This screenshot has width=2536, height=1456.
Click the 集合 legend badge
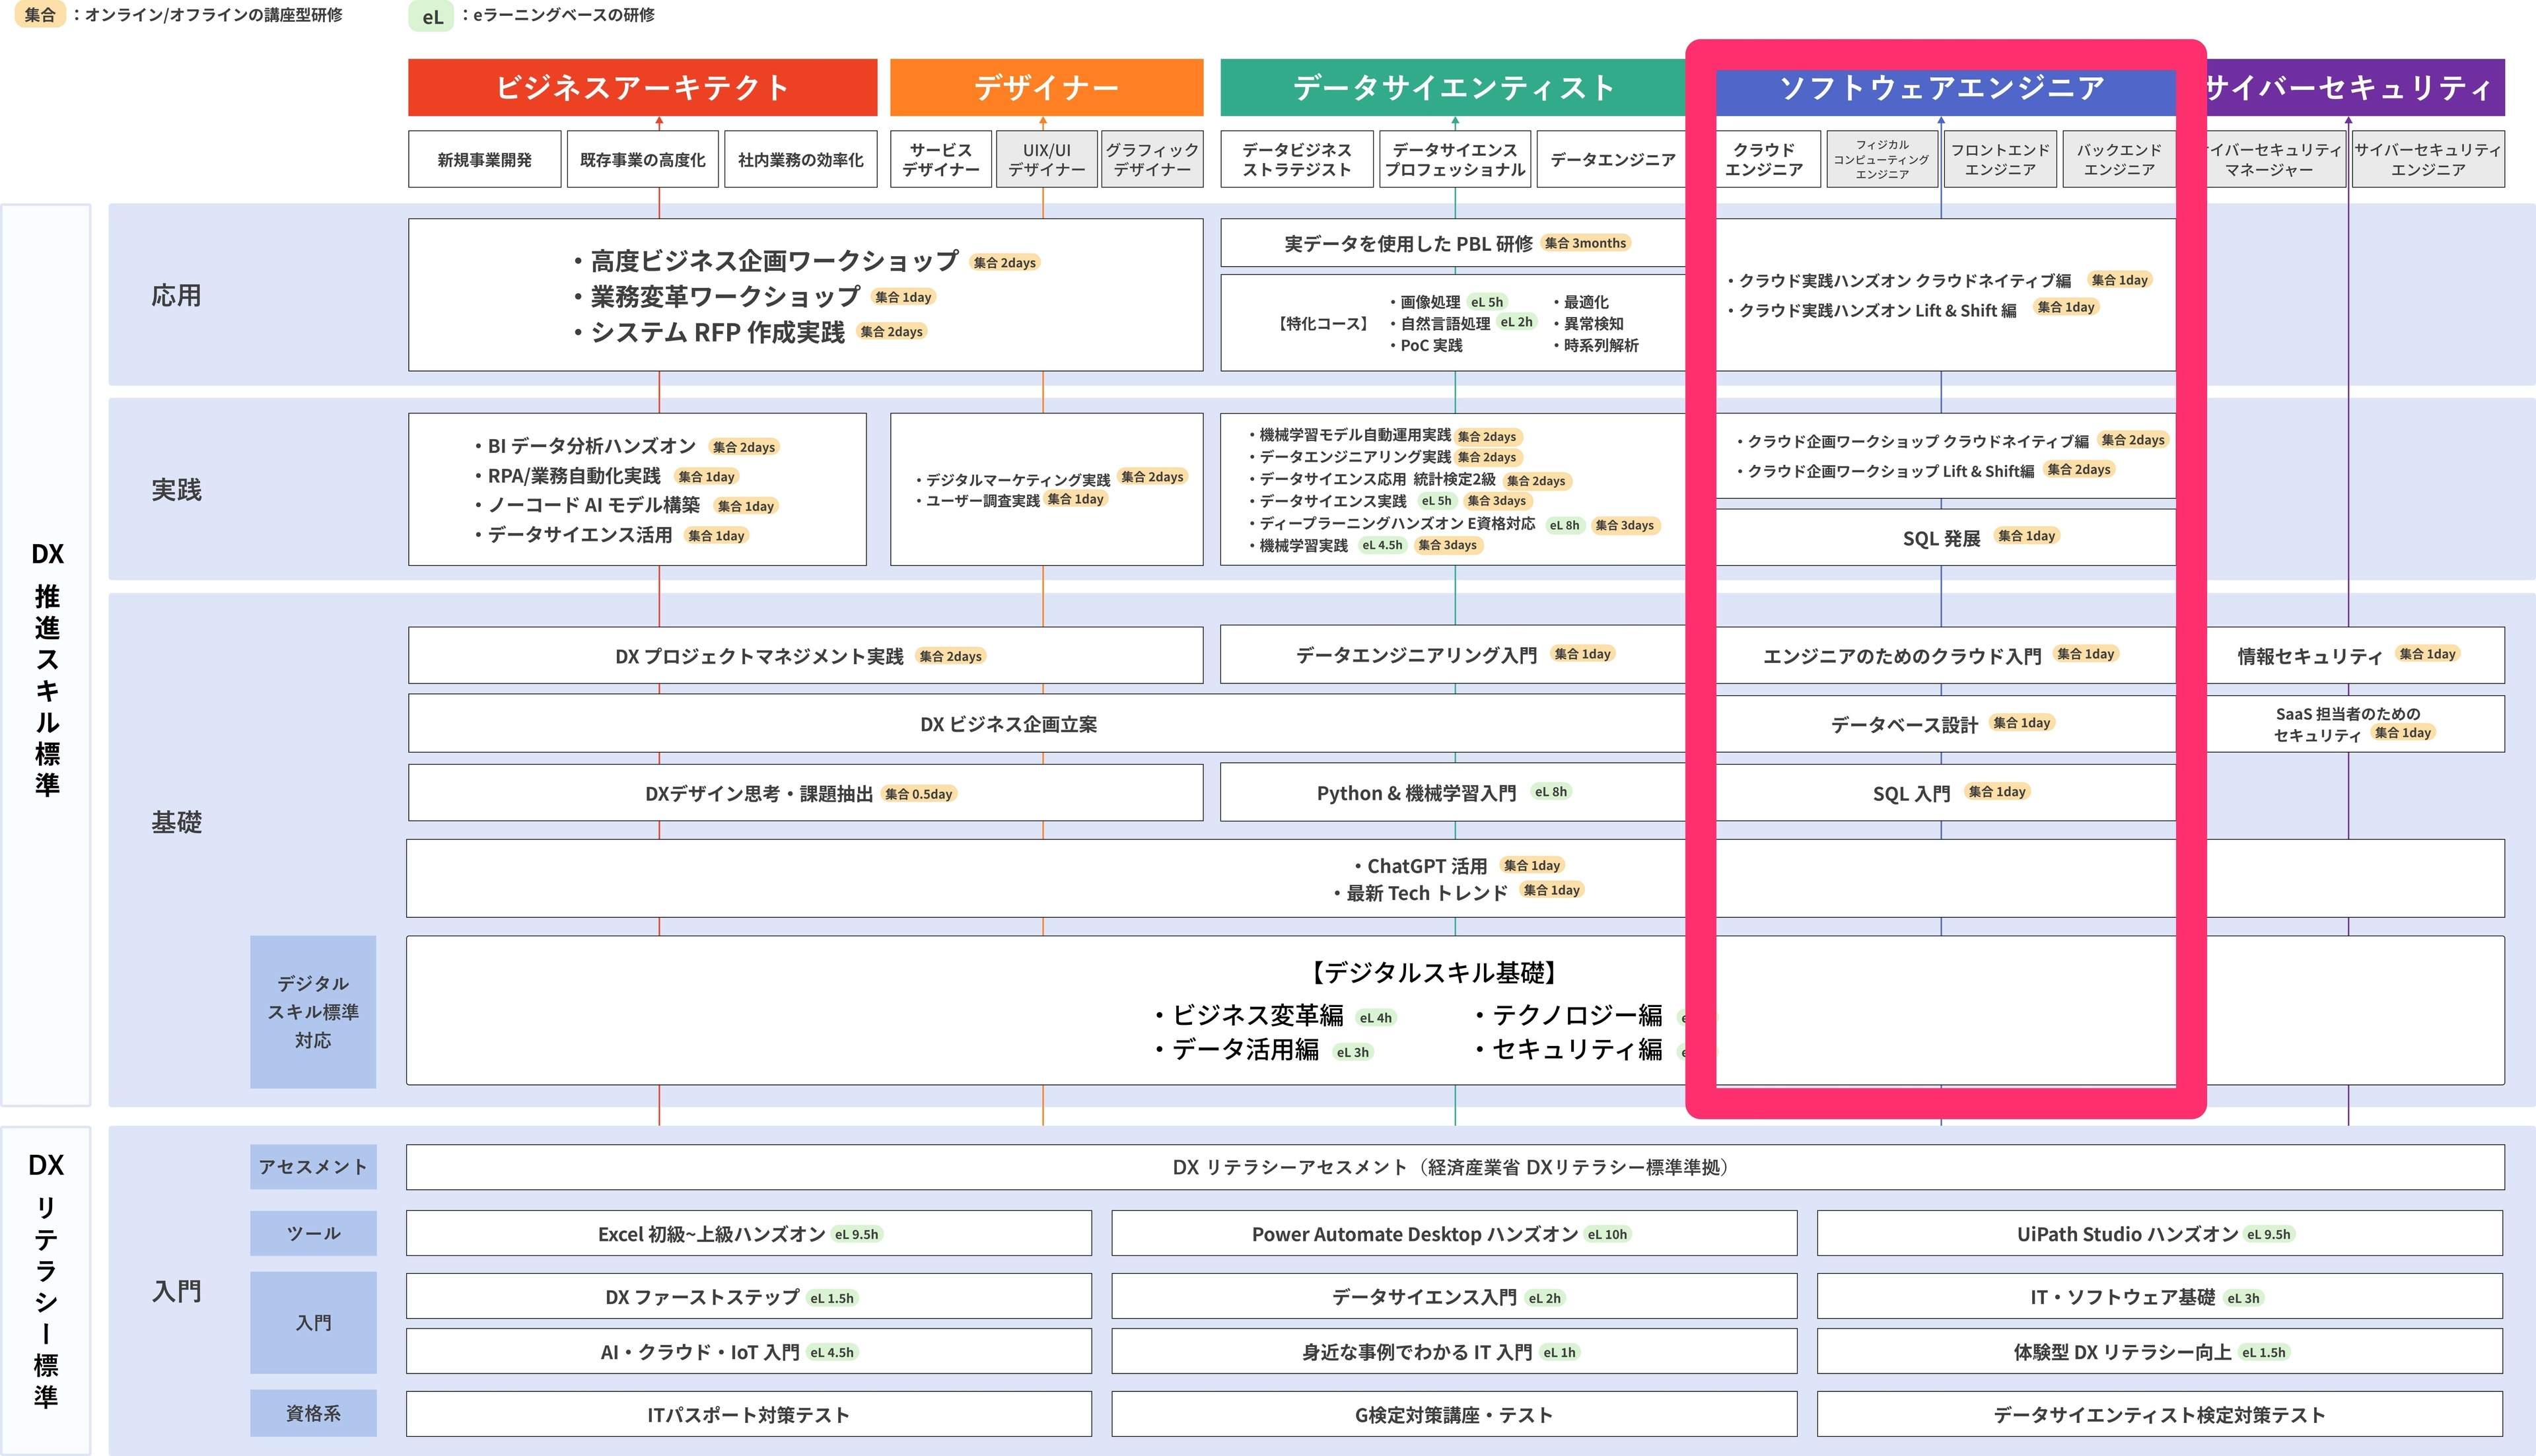point(40,15)
